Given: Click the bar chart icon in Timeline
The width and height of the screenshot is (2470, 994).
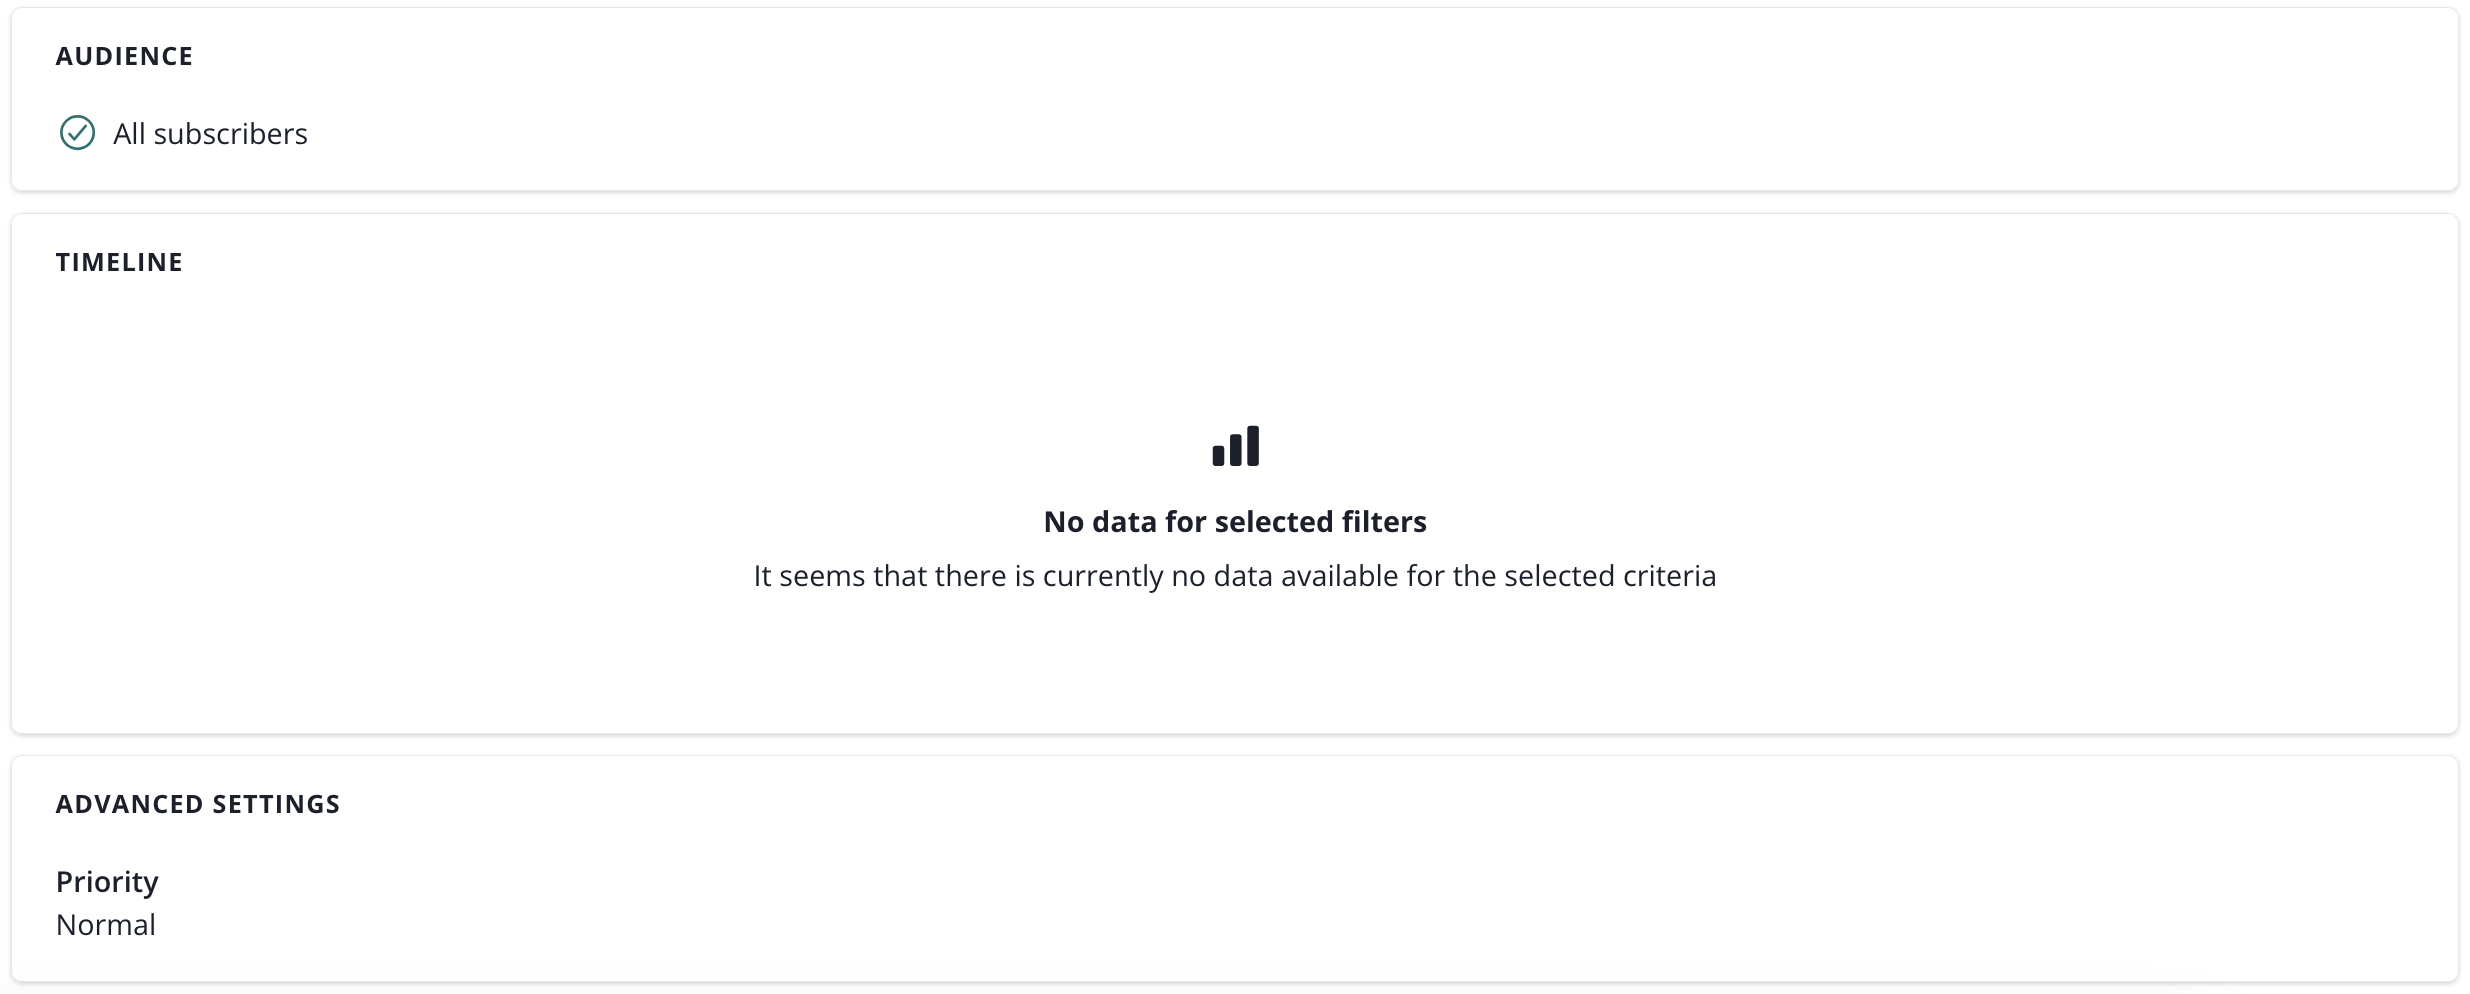Looking at the screenshot, I should (1235, 446).
